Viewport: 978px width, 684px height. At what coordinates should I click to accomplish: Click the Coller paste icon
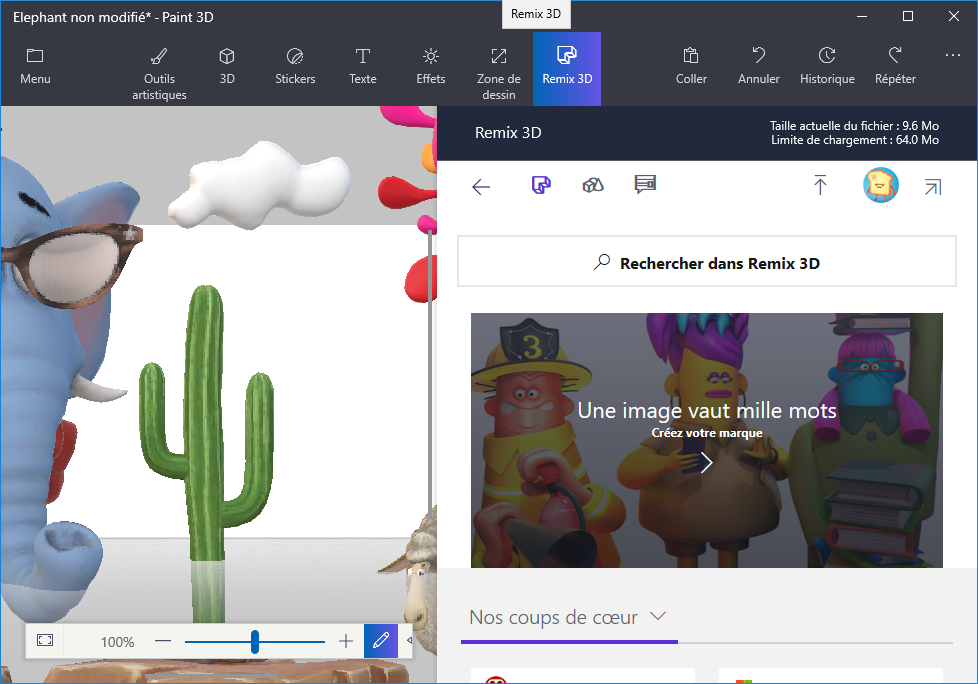691,67
